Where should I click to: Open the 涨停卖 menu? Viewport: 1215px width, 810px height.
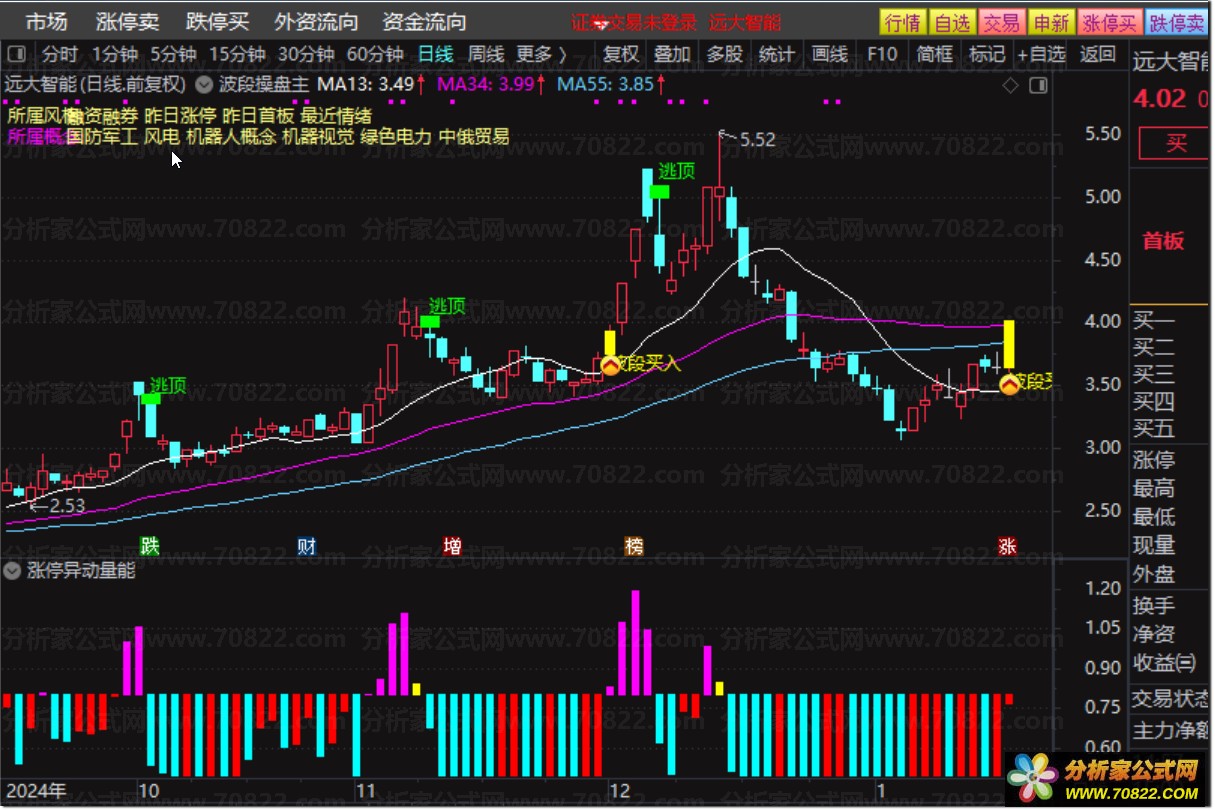127,22
